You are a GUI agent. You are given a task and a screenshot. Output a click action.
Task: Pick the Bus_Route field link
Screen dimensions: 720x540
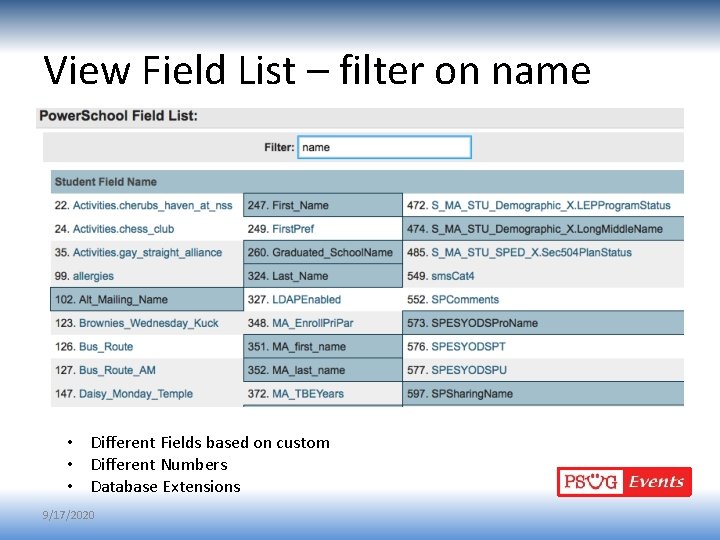coord(106,347)
